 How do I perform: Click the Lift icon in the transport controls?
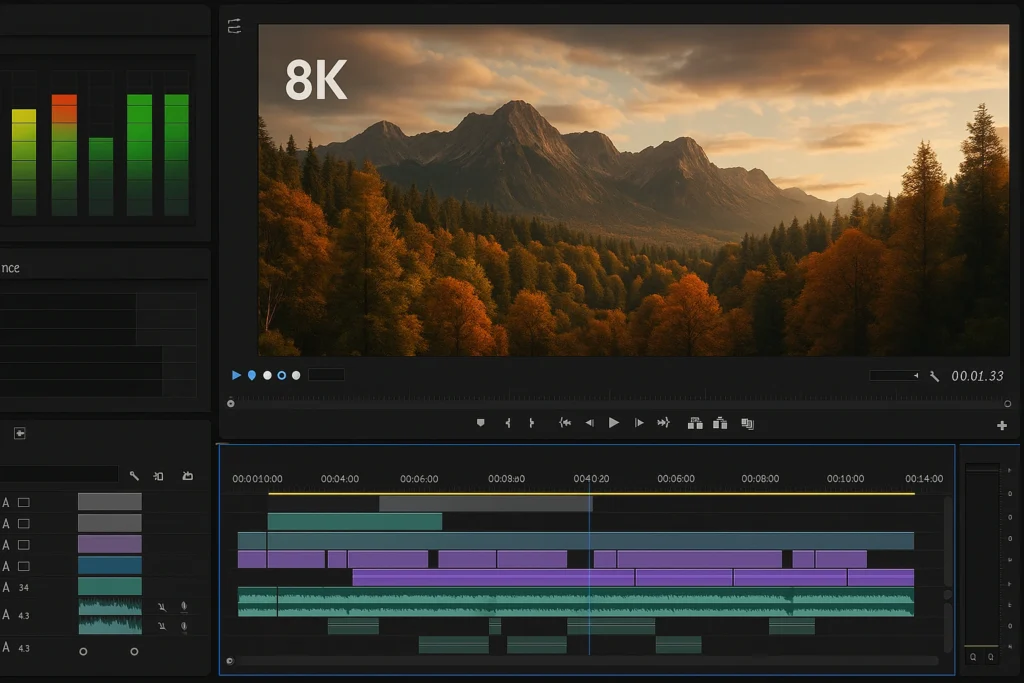click(697, 422)
